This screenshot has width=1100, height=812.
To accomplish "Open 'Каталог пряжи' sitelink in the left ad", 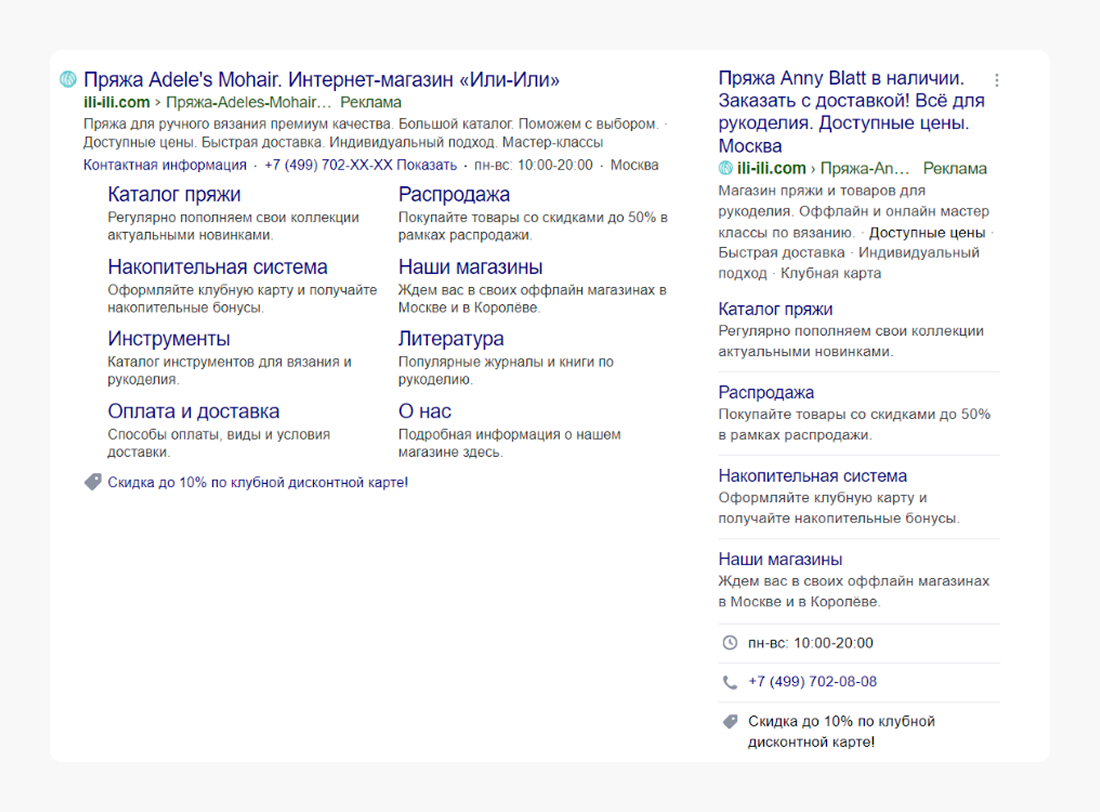I will coord(174,194).
